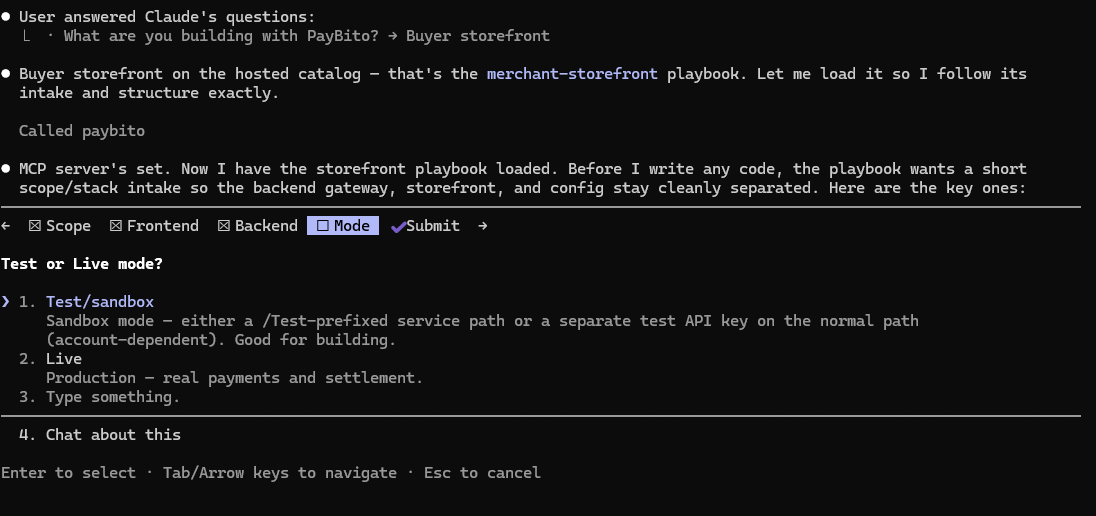Image resolution: width=1096 pixels, height=516 pixels.
Task: Open the Scope question tab
Action: (59, 226)
